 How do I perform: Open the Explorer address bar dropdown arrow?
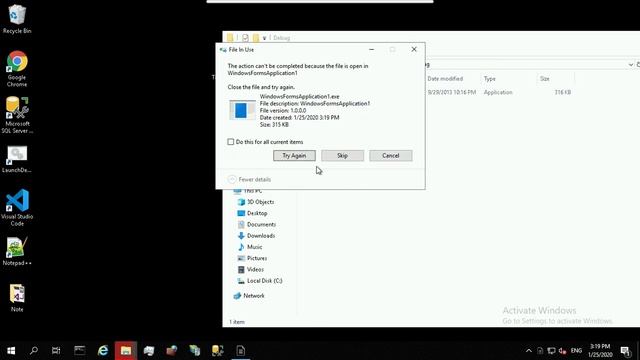631,65
